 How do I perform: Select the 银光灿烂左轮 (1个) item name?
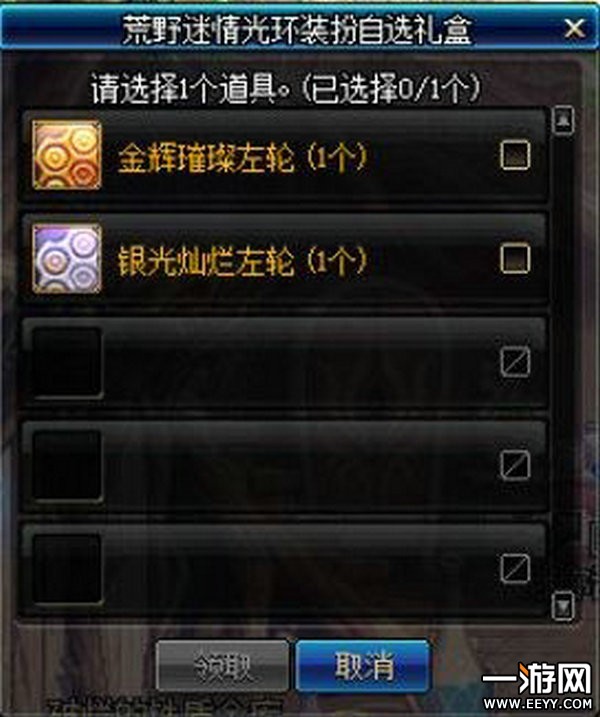[242, 261]
